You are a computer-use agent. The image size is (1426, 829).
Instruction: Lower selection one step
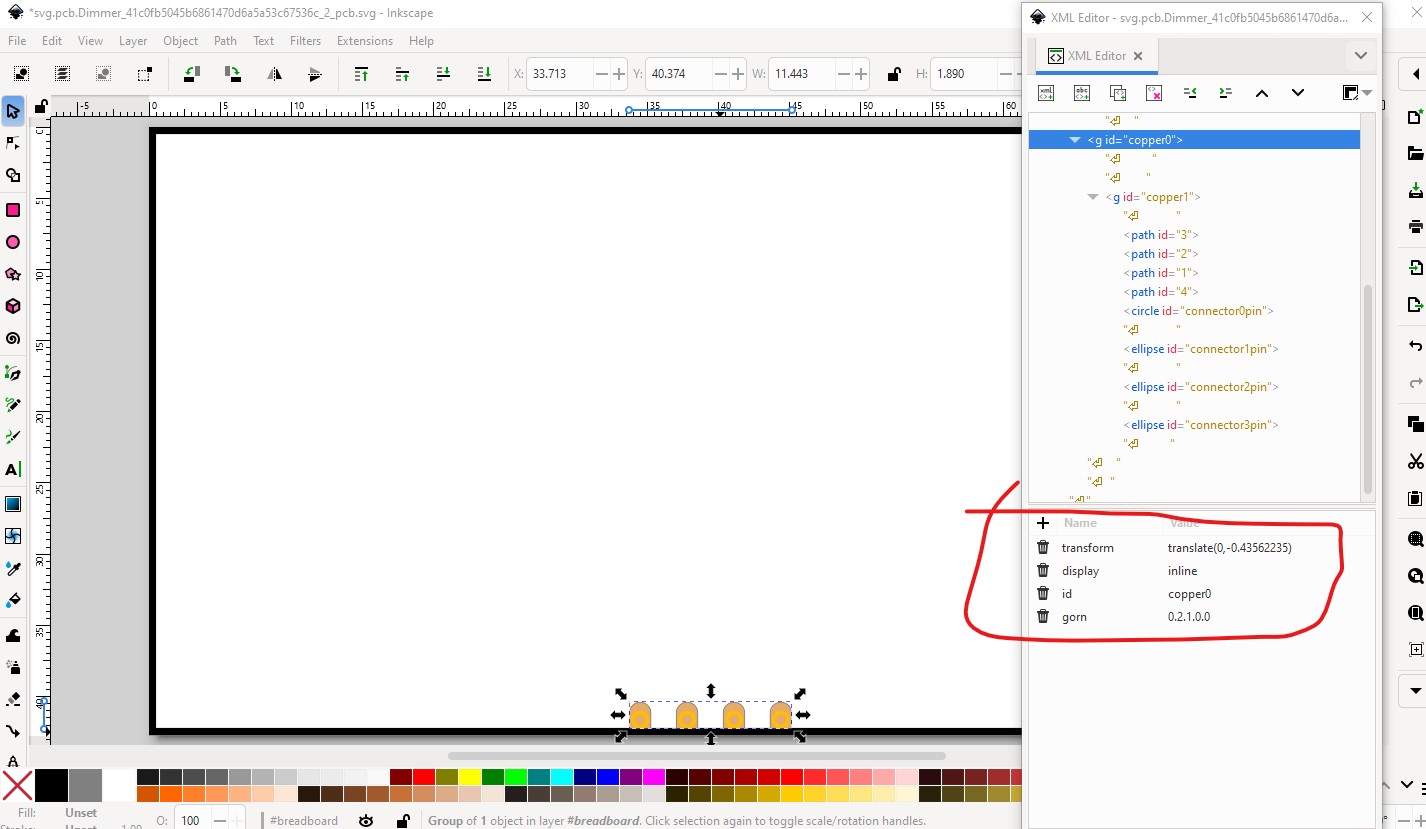443,74
